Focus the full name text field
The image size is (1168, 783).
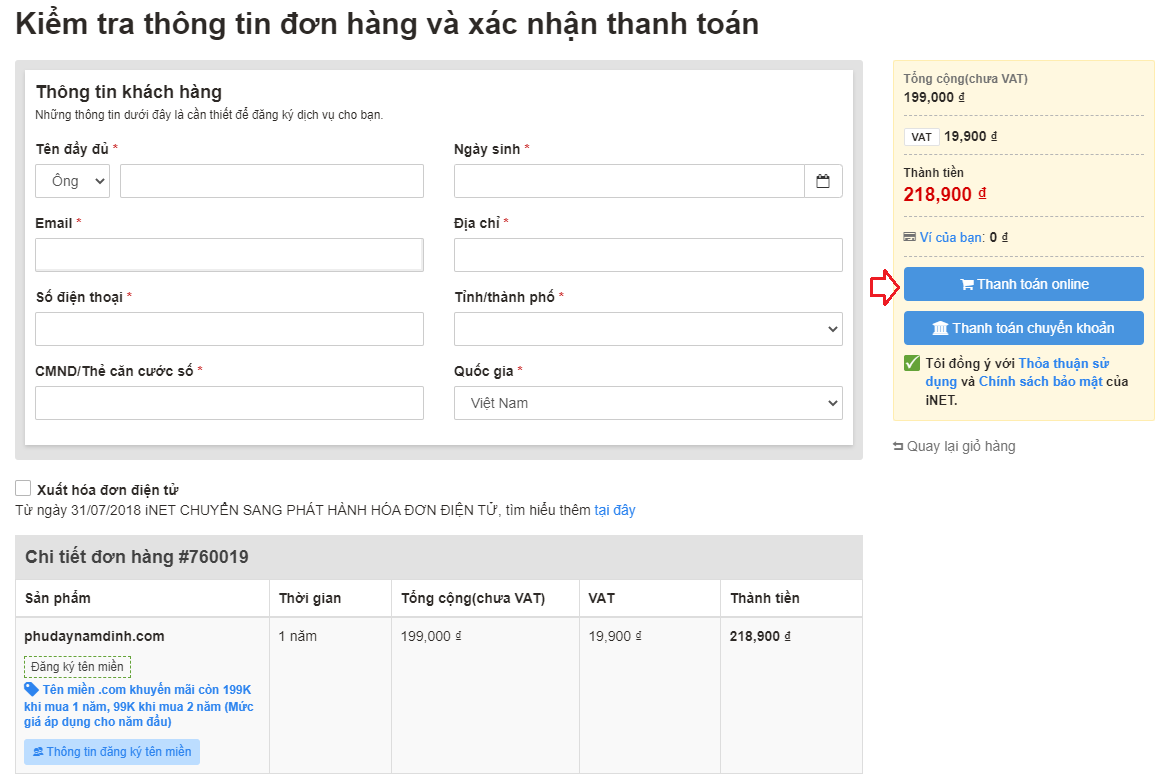(x=272, y=181)
